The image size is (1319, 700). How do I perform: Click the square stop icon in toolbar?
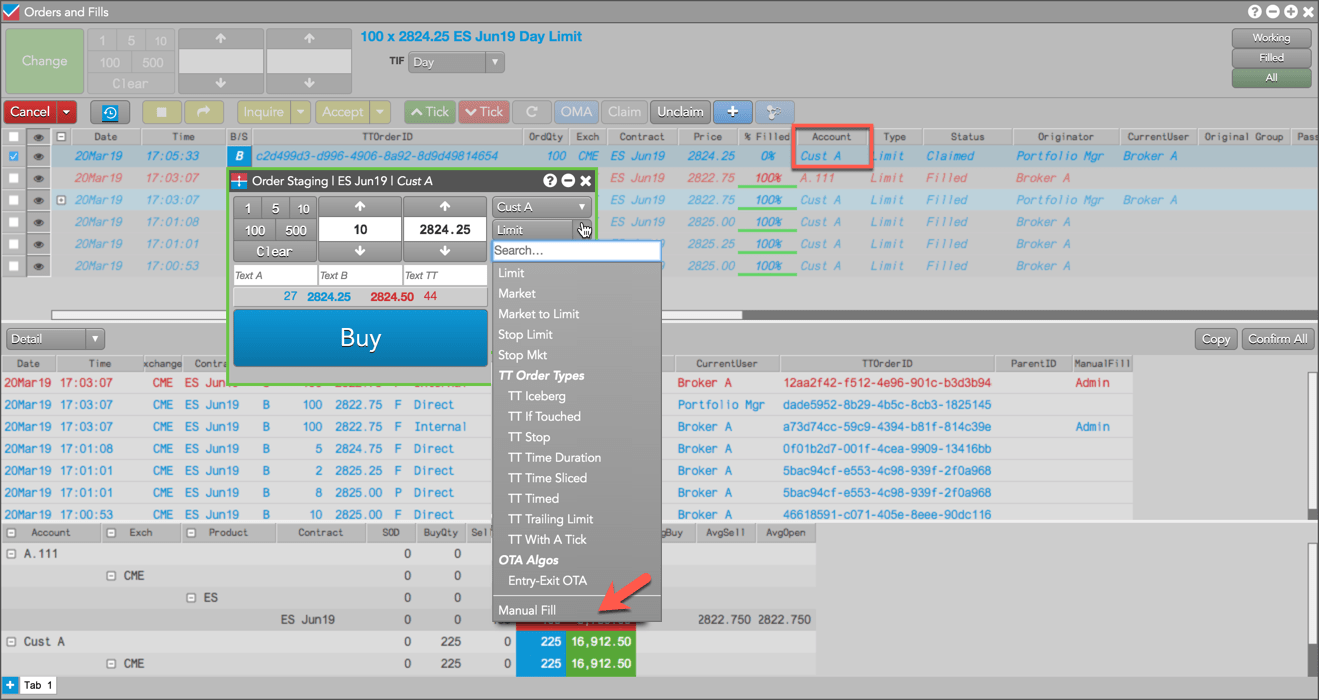(x=162, y=112)
